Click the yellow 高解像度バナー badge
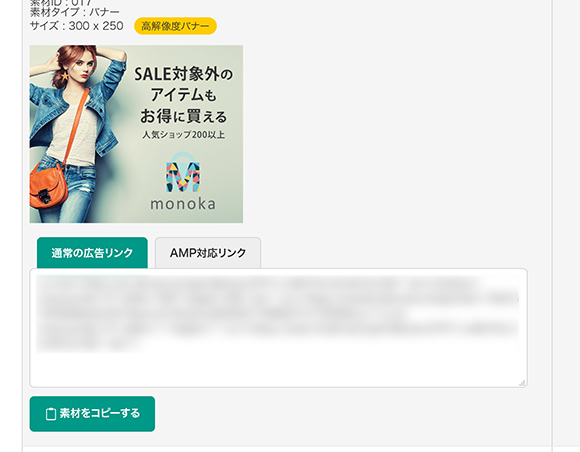Viewport: 580px width, 452px height. 175,26
